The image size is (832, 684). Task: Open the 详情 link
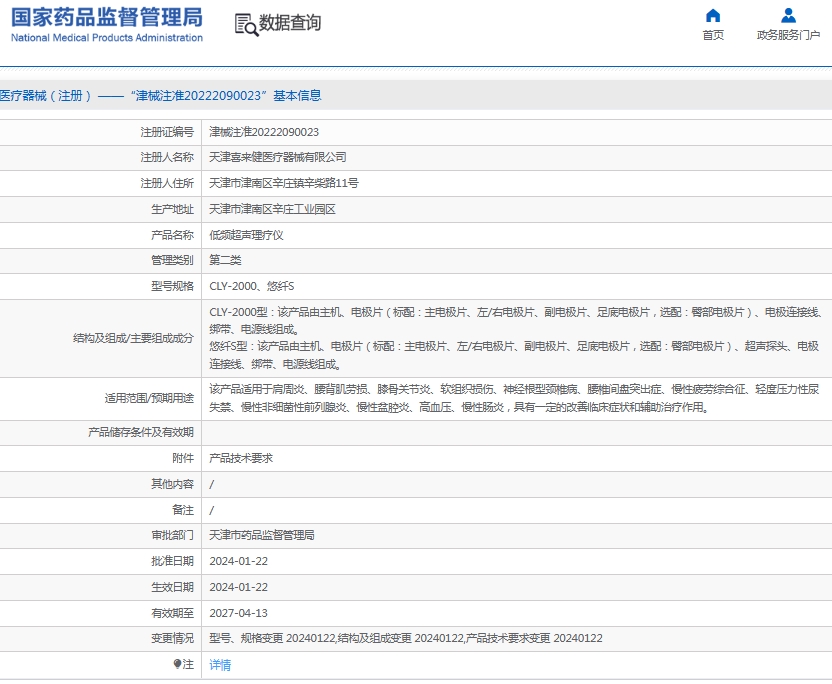coord(220,665)
